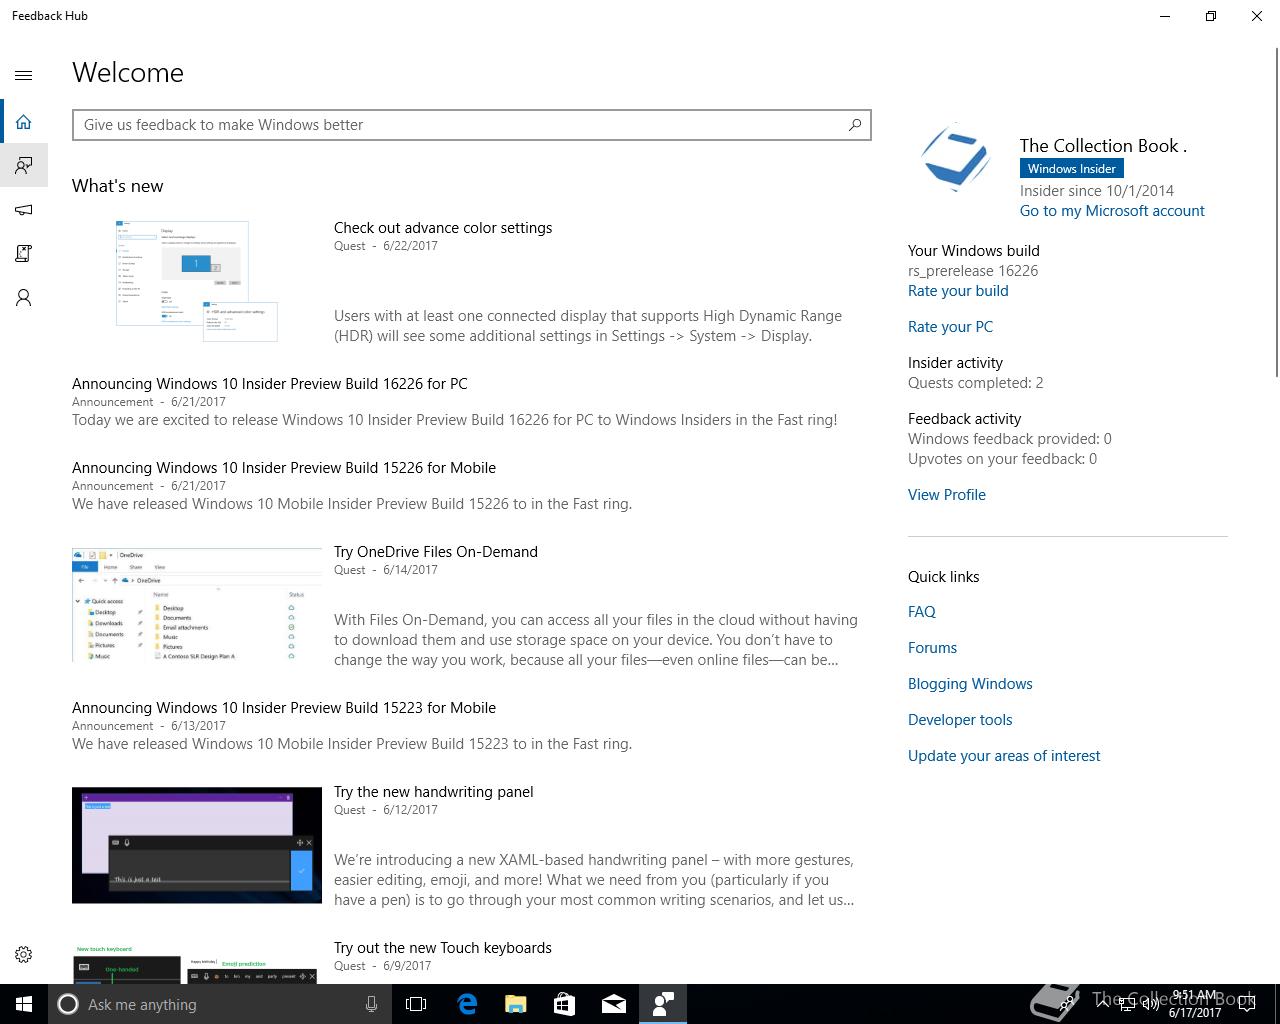Open the hamburger navigation menu
1280x1024 pixels.
tap(24, 75)
